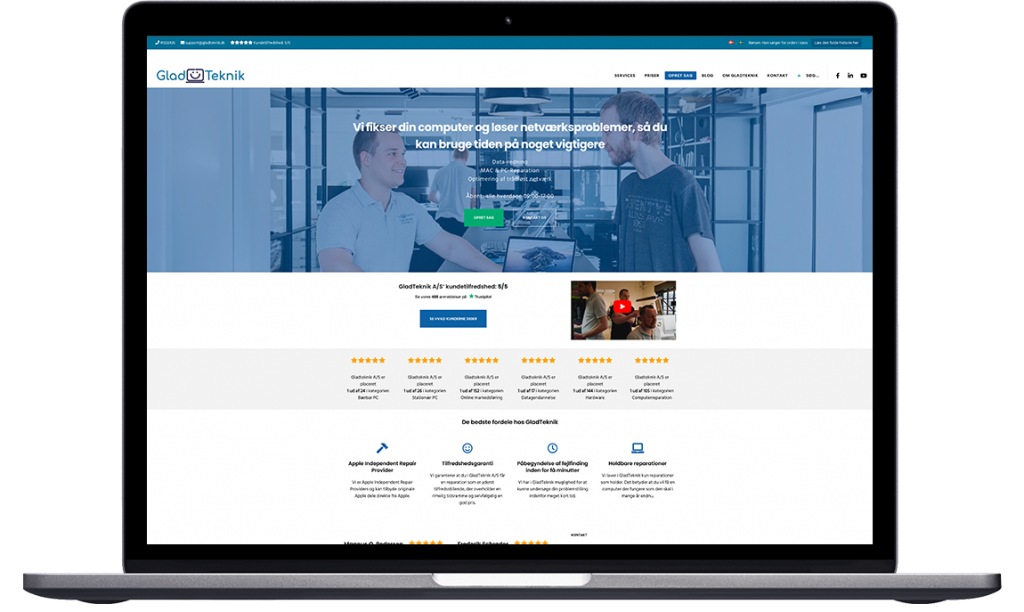Click the stars above Stationær PC ranking

[424, 361]
